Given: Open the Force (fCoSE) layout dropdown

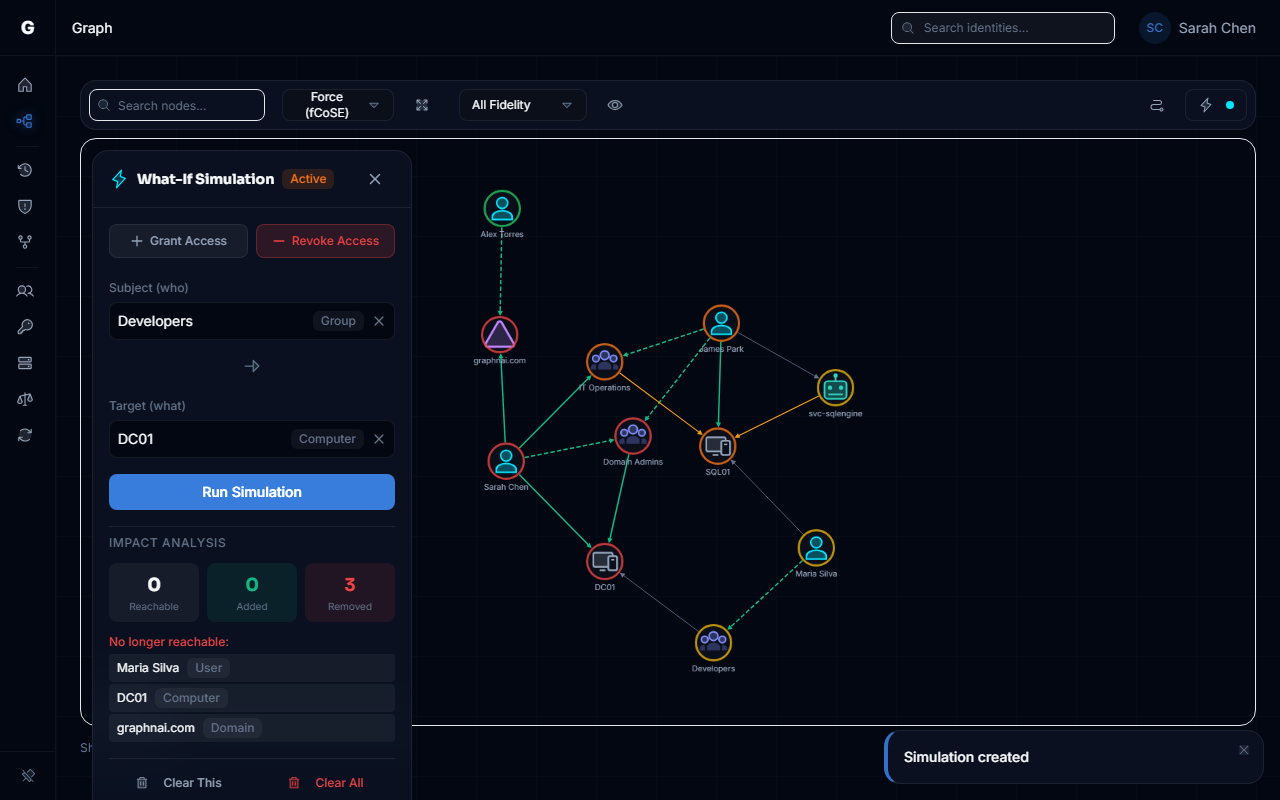Looking at the screenshot, I should tap(338, 104).
